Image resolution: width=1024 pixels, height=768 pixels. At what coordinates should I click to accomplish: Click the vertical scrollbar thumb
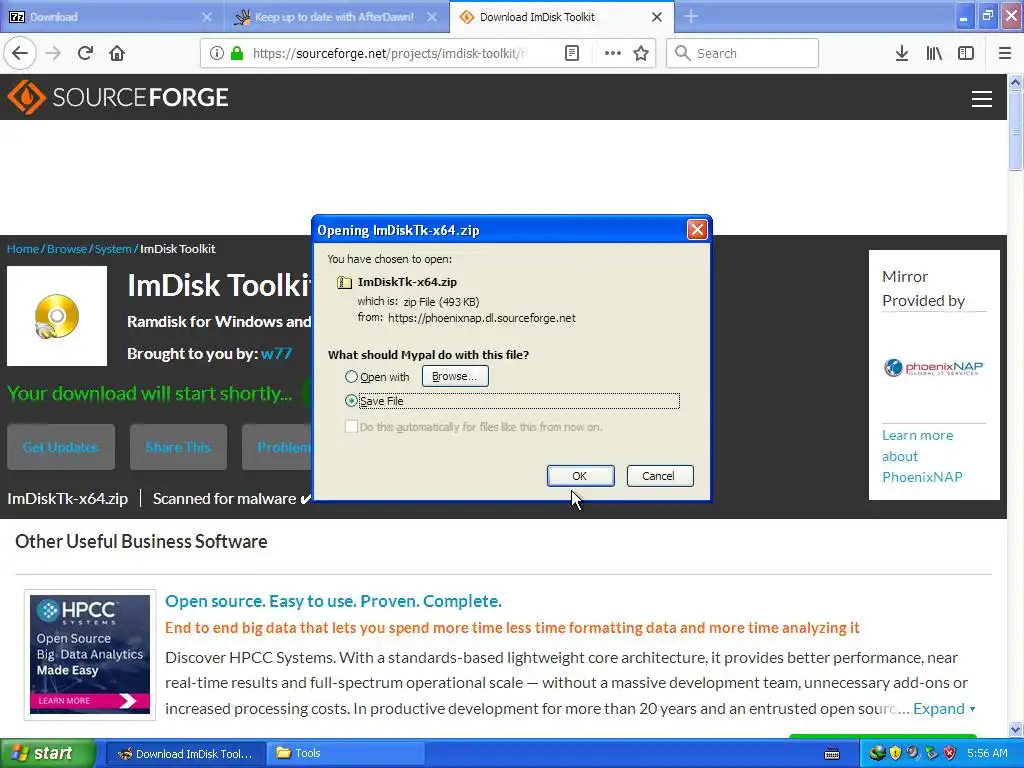(1015, 131)
